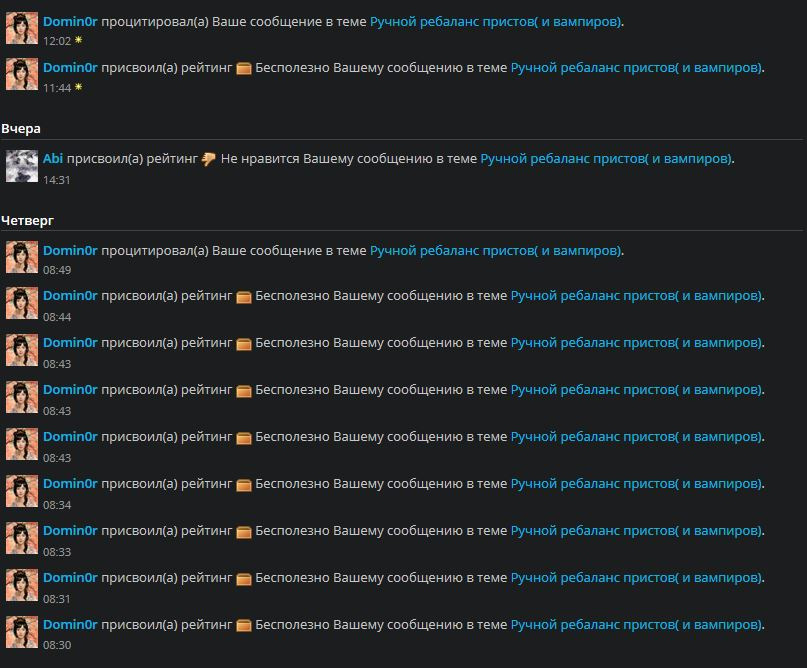Click the Вчера date heading
The image size is (807, 668).
21,129
